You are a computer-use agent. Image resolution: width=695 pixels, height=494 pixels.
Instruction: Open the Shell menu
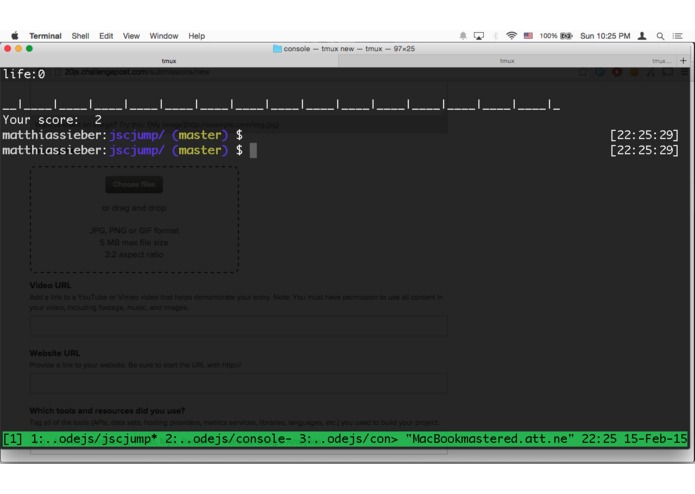point(80,36)
